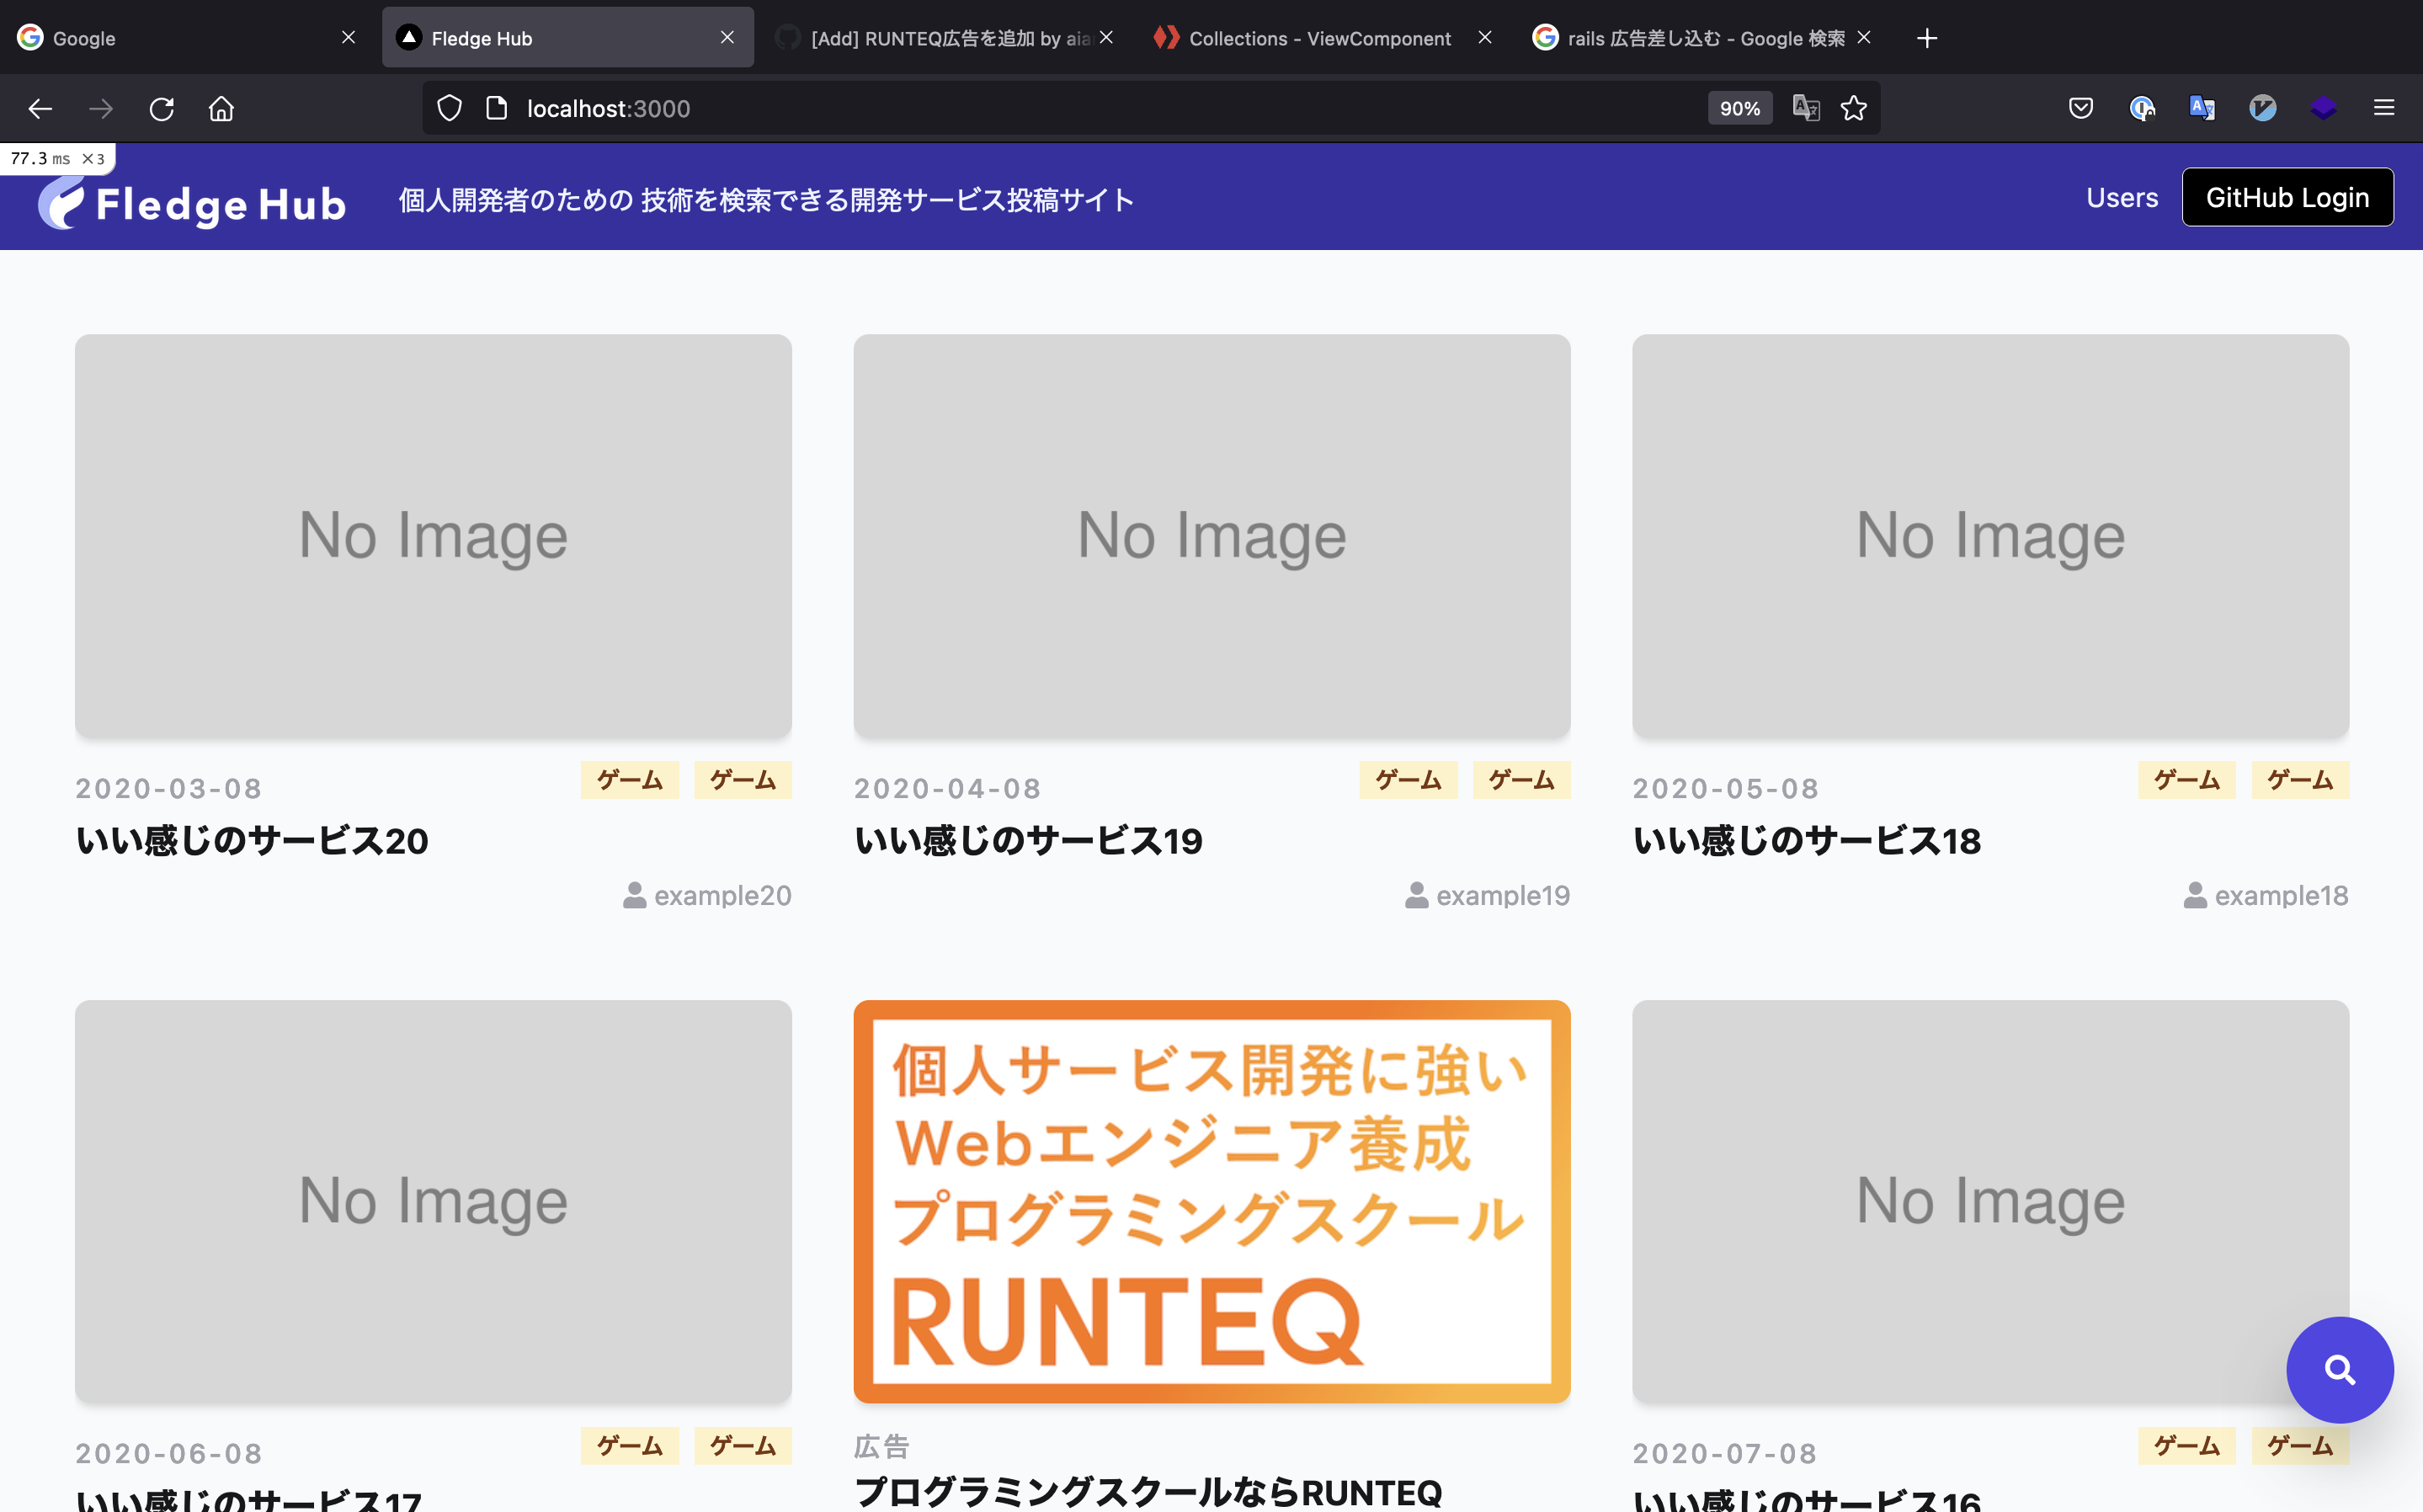Image resolution: width=2423 pixels, height=1512 pixels.
Task: Close the Google tab
Action: (x=348, y=38)
